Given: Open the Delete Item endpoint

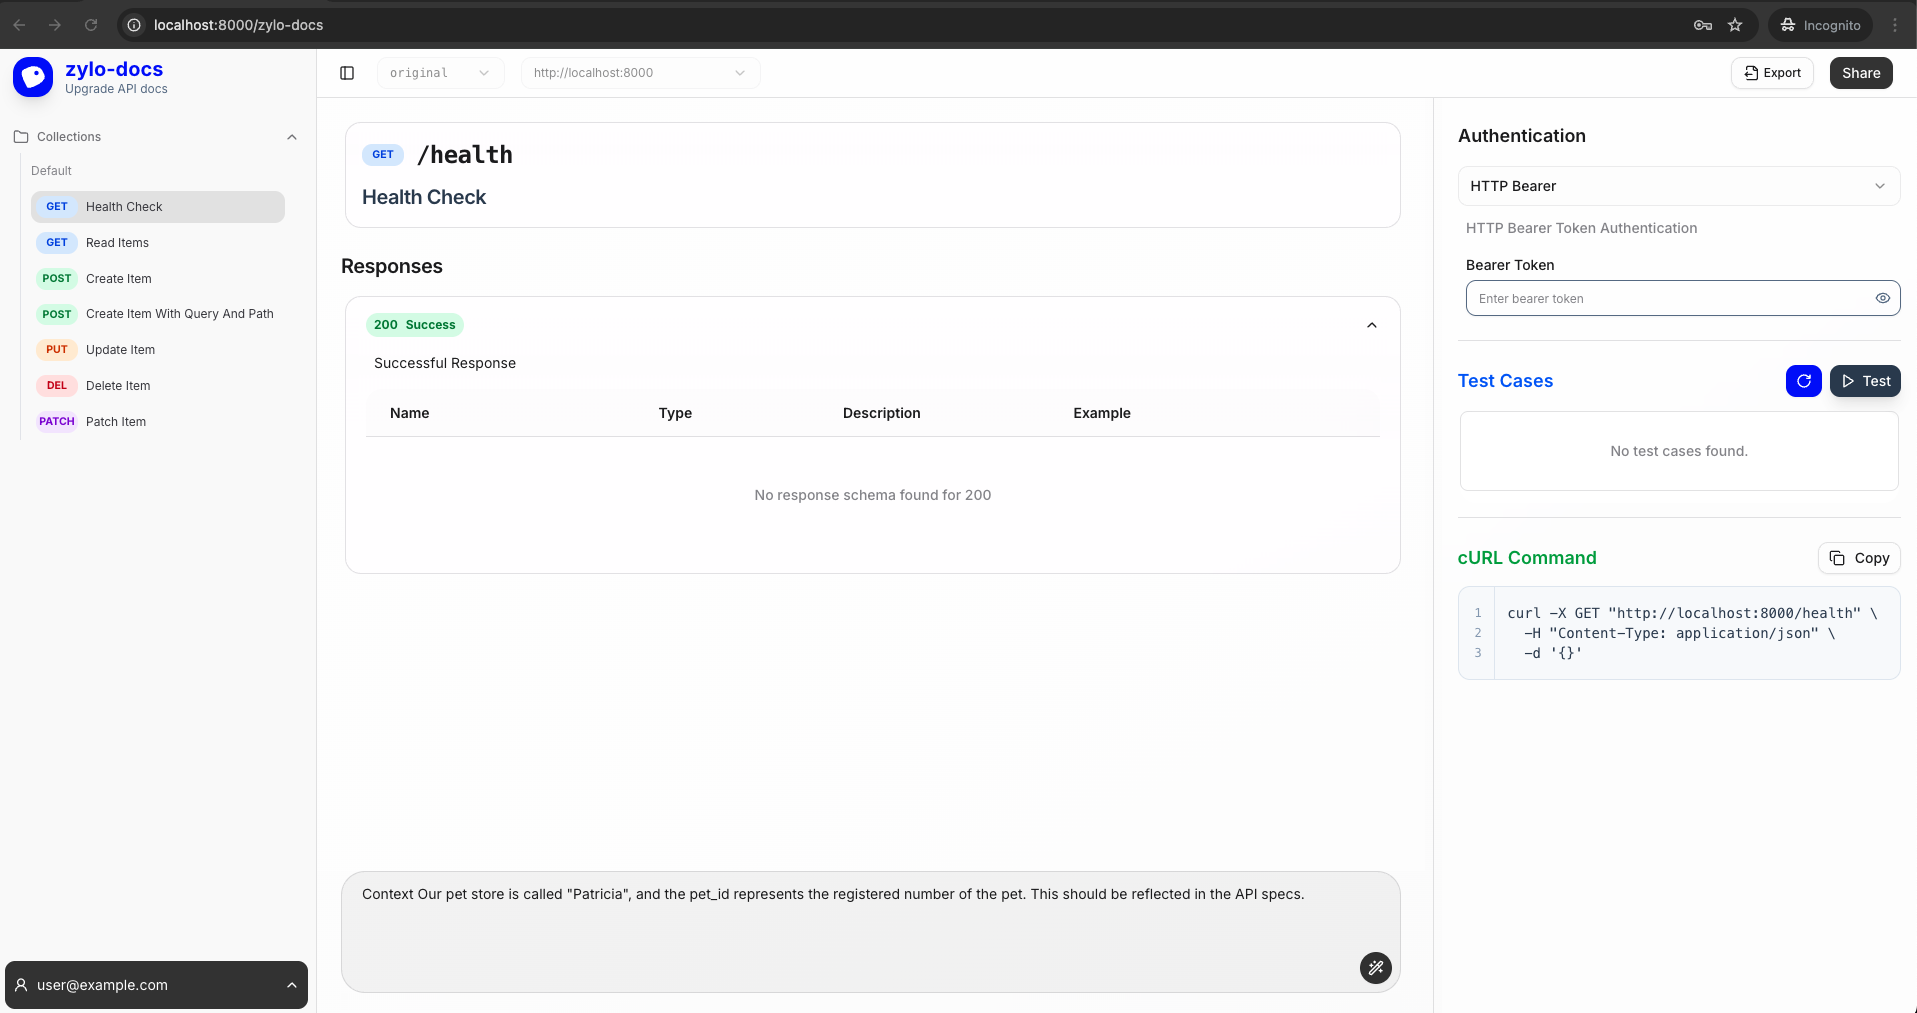Looking at the screenshot, I should [158, 386].
